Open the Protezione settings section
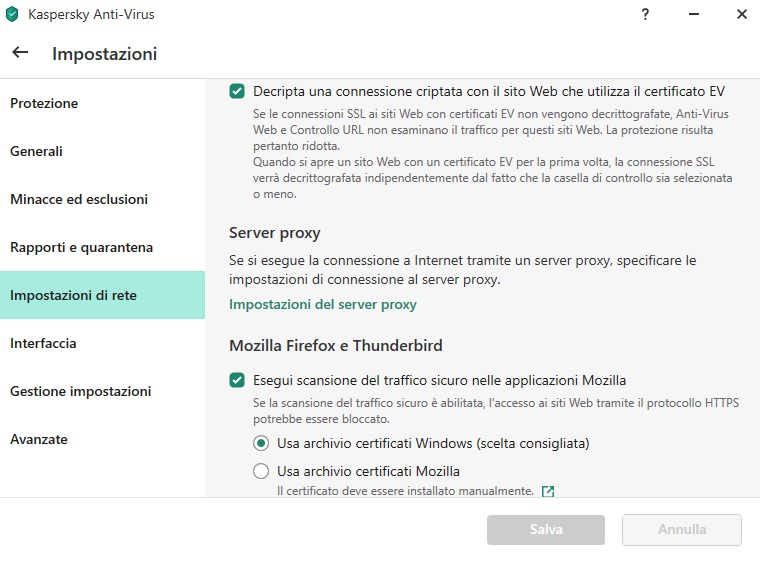 pyautogui.click(x=102, y=103)
